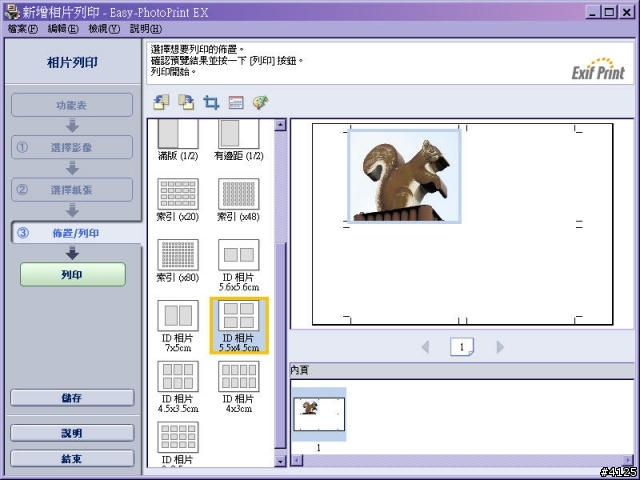The height and width of the screenshot is (480, 640).
Task: Select ID 相片 5.6x5.6cm layout icon
Action: point(239,255)
